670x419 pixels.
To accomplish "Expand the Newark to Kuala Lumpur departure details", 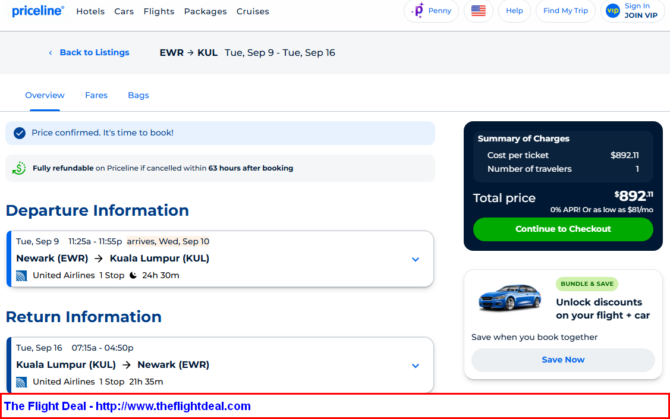I will [x=415, y=259].
